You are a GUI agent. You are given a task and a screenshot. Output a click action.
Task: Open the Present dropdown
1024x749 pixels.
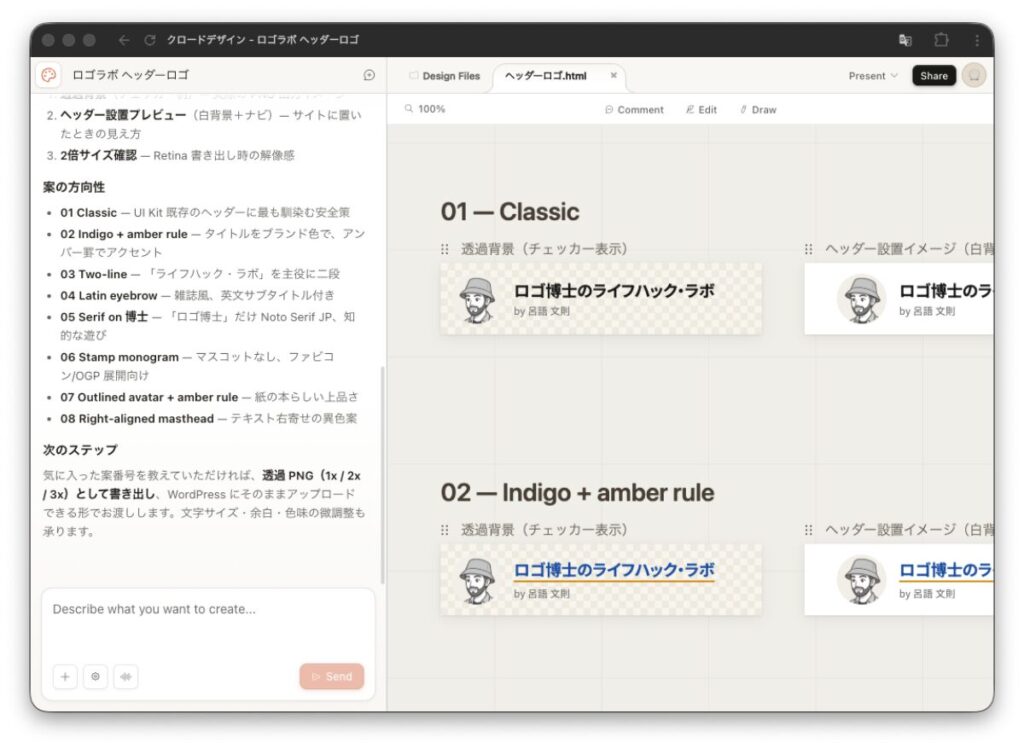[872, 76]
